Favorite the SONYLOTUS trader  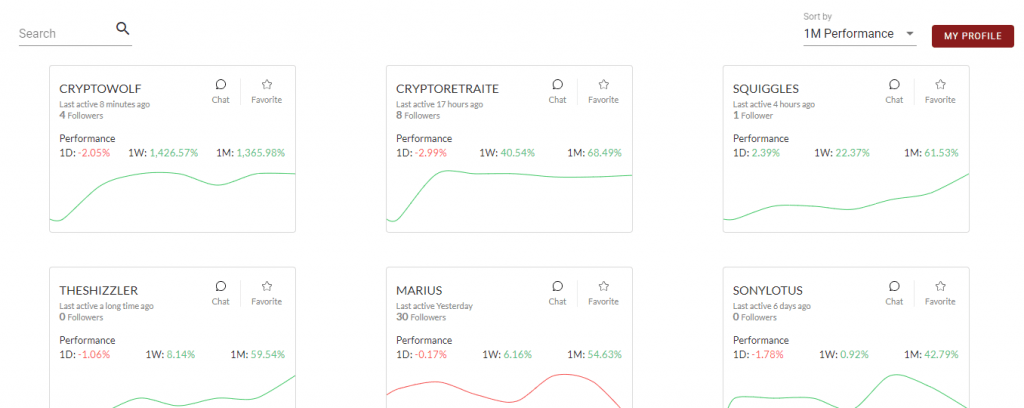tap(940, 292)
